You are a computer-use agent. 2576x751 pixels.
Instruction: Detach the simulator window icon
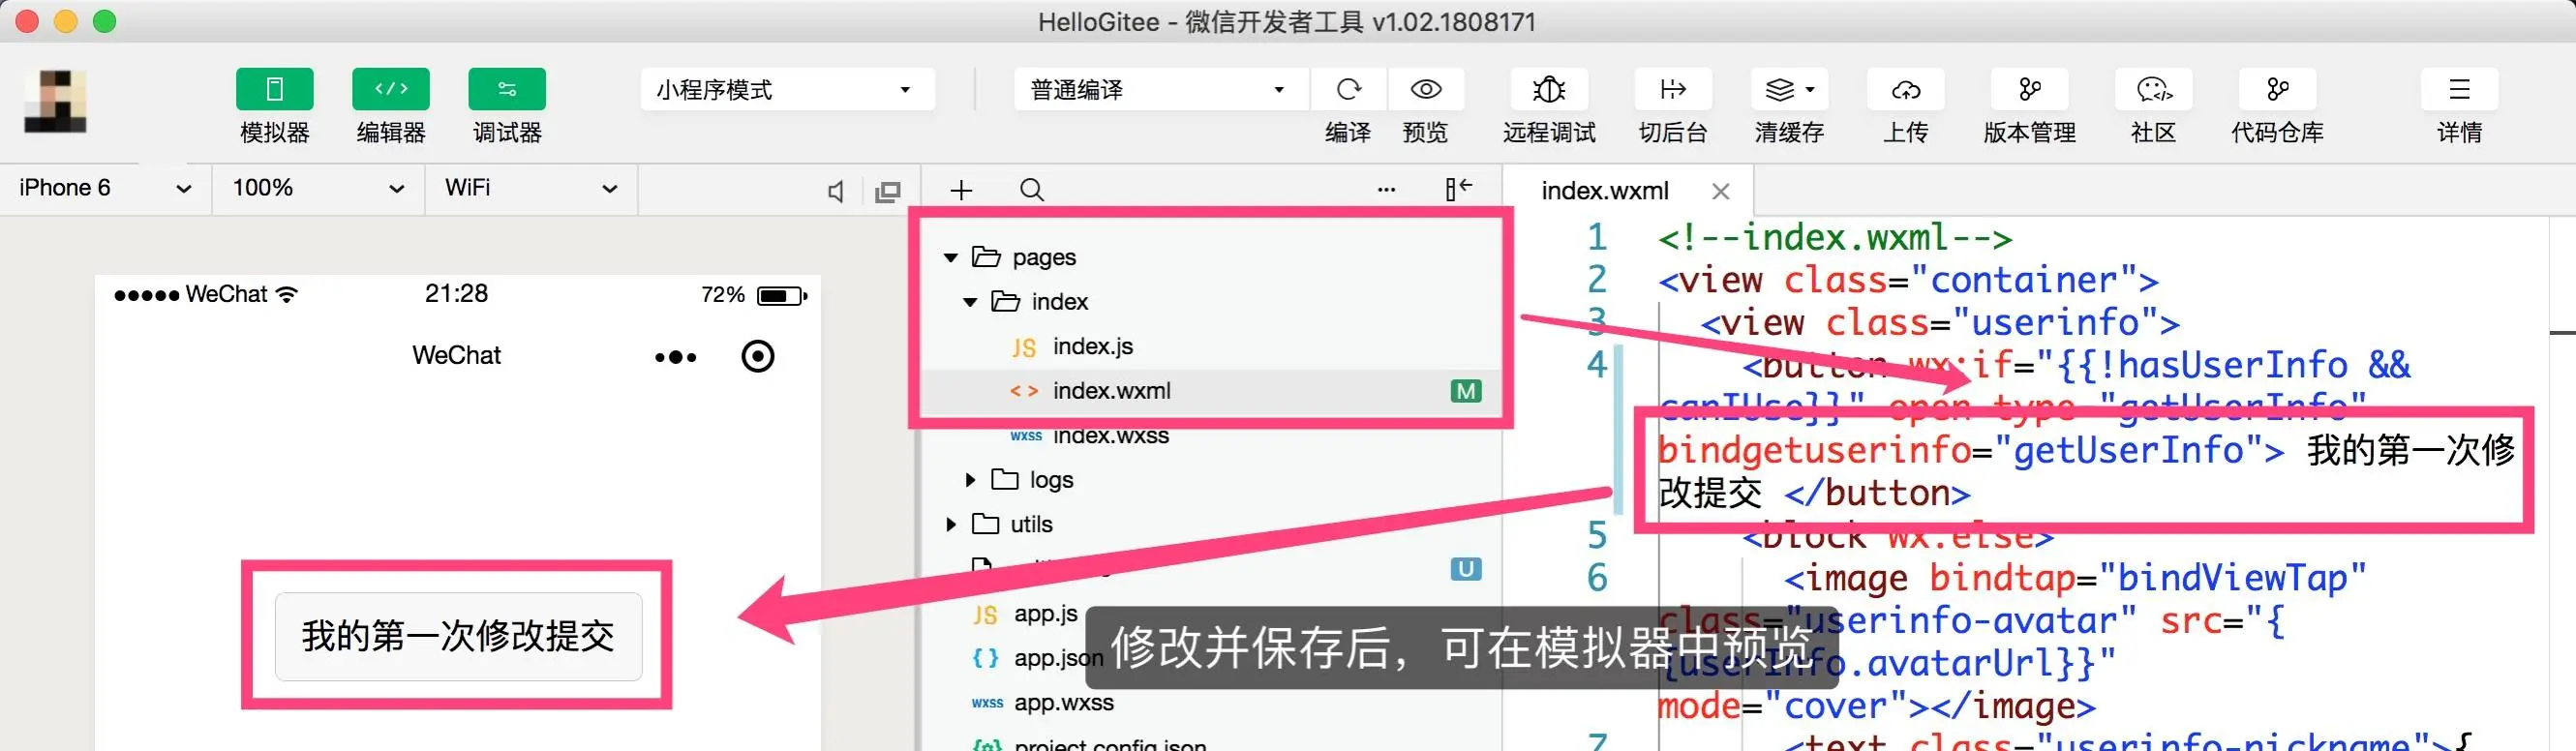point(888,191)
